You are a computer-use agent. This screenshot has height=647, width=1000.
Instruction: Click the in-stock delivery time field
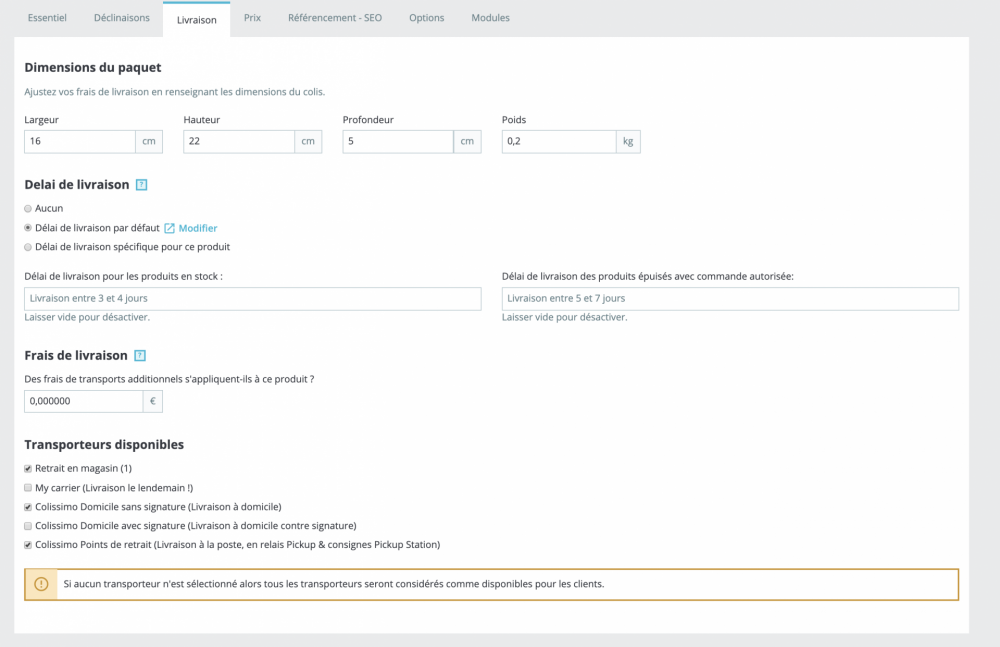253,299
